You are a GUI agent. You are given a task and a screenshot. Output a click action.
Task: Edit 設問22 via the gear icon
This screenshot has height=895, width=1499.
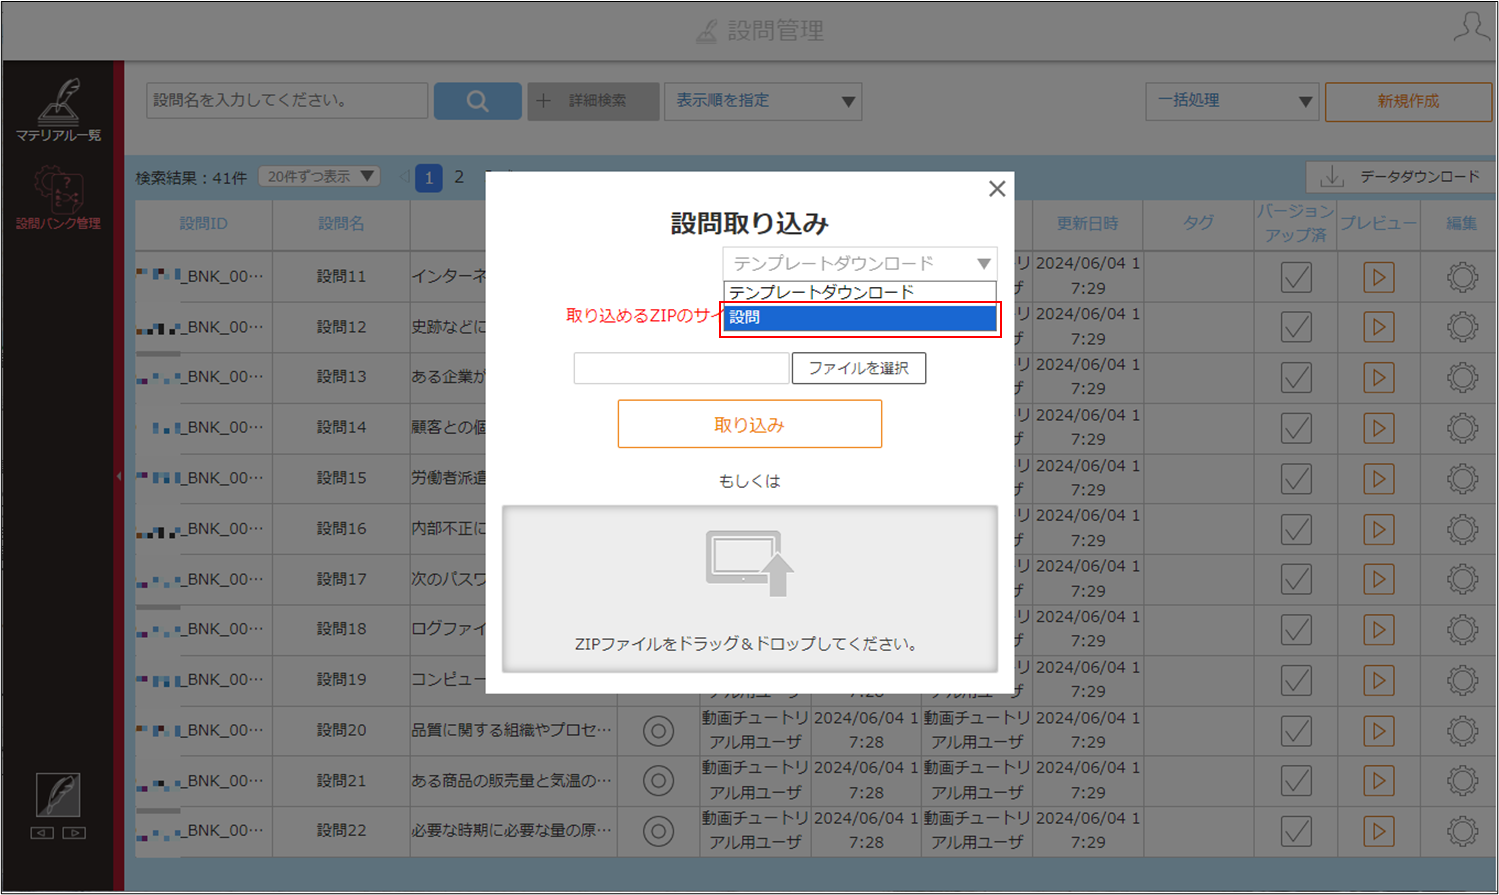tap(1462, 831)
